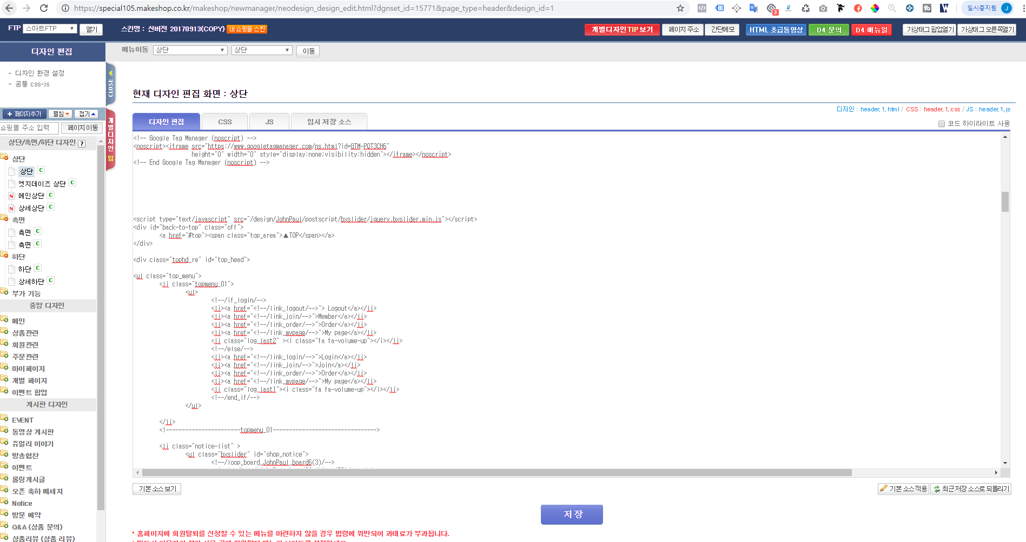Open the 마이페이지 tree item

click(28, 369)
